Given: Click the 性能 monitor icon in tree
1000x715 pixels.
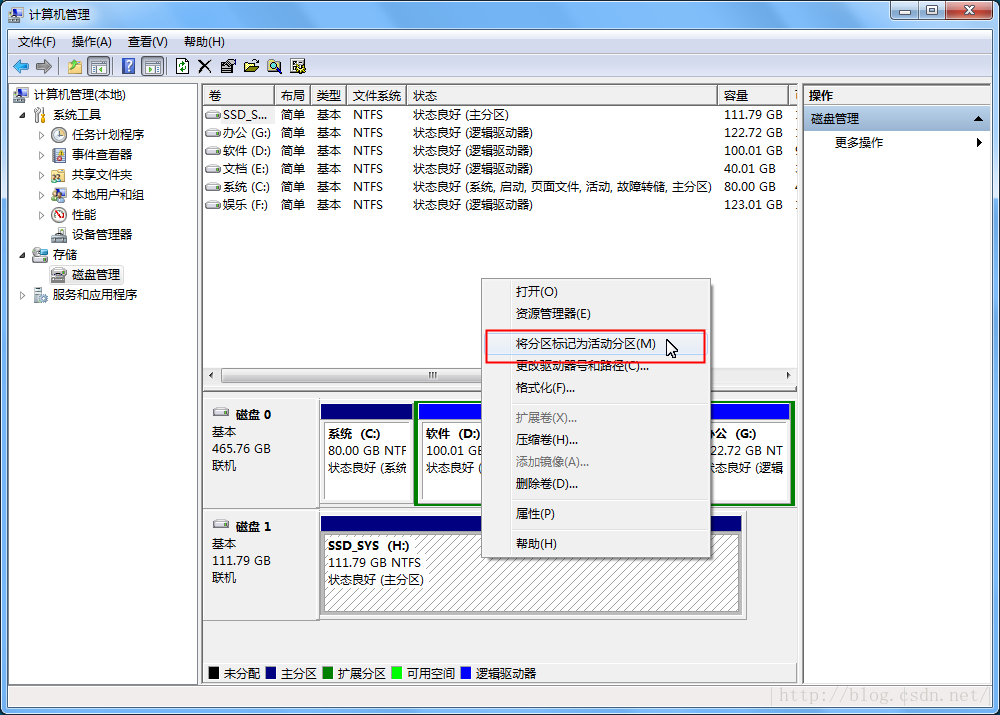Looking at the screenshot, I should pyautogui.click(x=59, y=215).
